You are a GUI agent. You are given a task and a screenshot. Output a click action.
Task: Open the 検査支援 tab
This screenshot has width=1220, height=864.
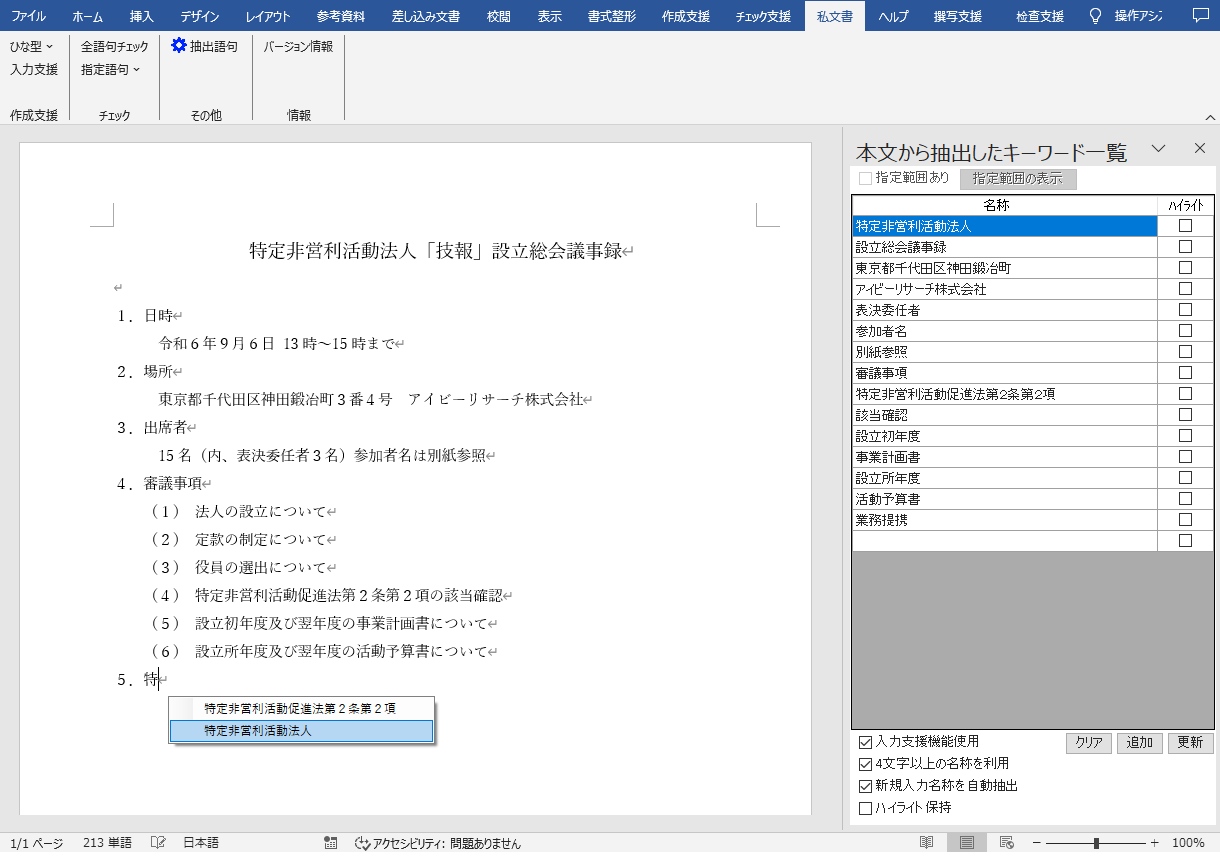pos(1040,16)
